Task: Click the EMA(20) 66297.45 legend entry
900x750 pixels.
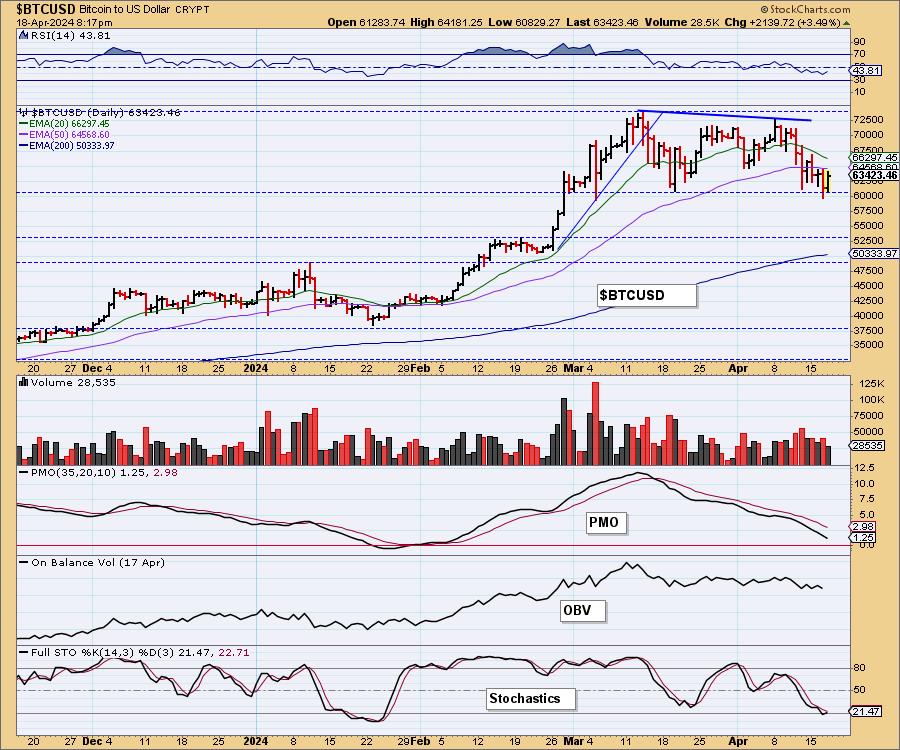Action: (69, 123)
